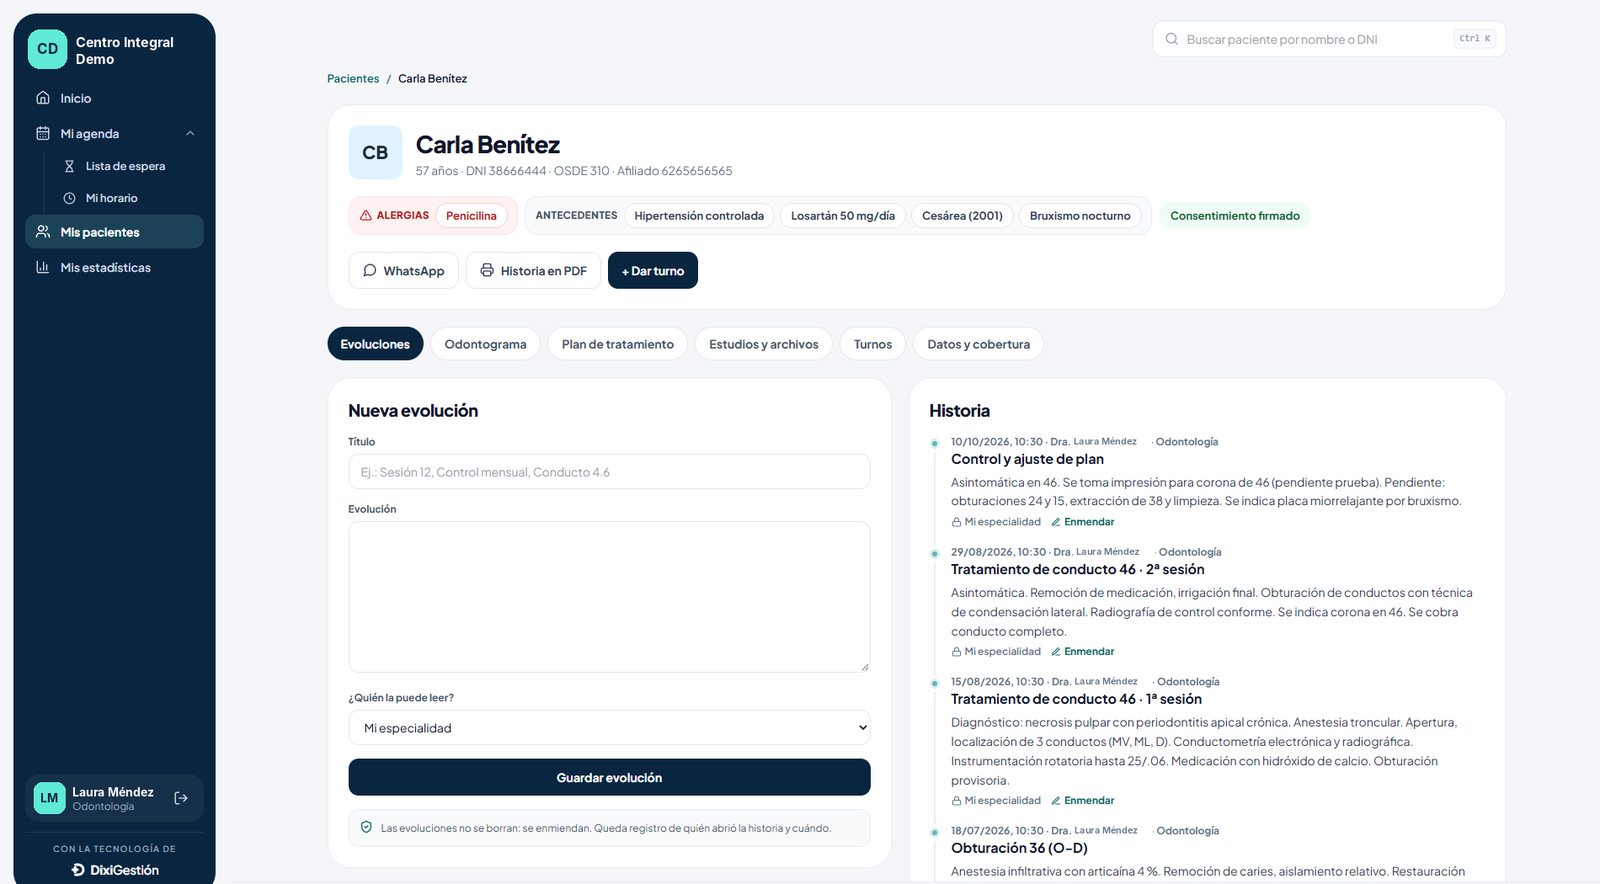
Task: Click the Cesárea (2001) tag
Action: pos(962,216)
